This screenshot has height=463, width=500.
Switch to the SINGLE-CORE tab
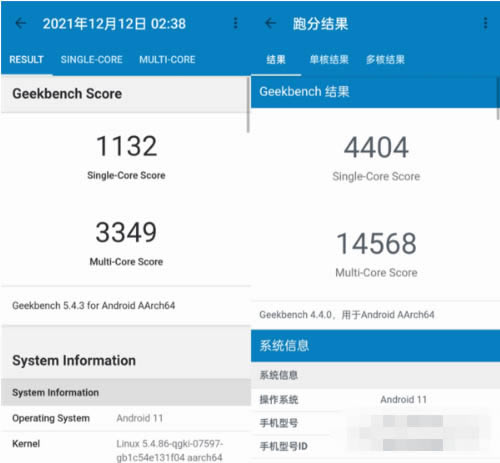(x=91, y=60)
